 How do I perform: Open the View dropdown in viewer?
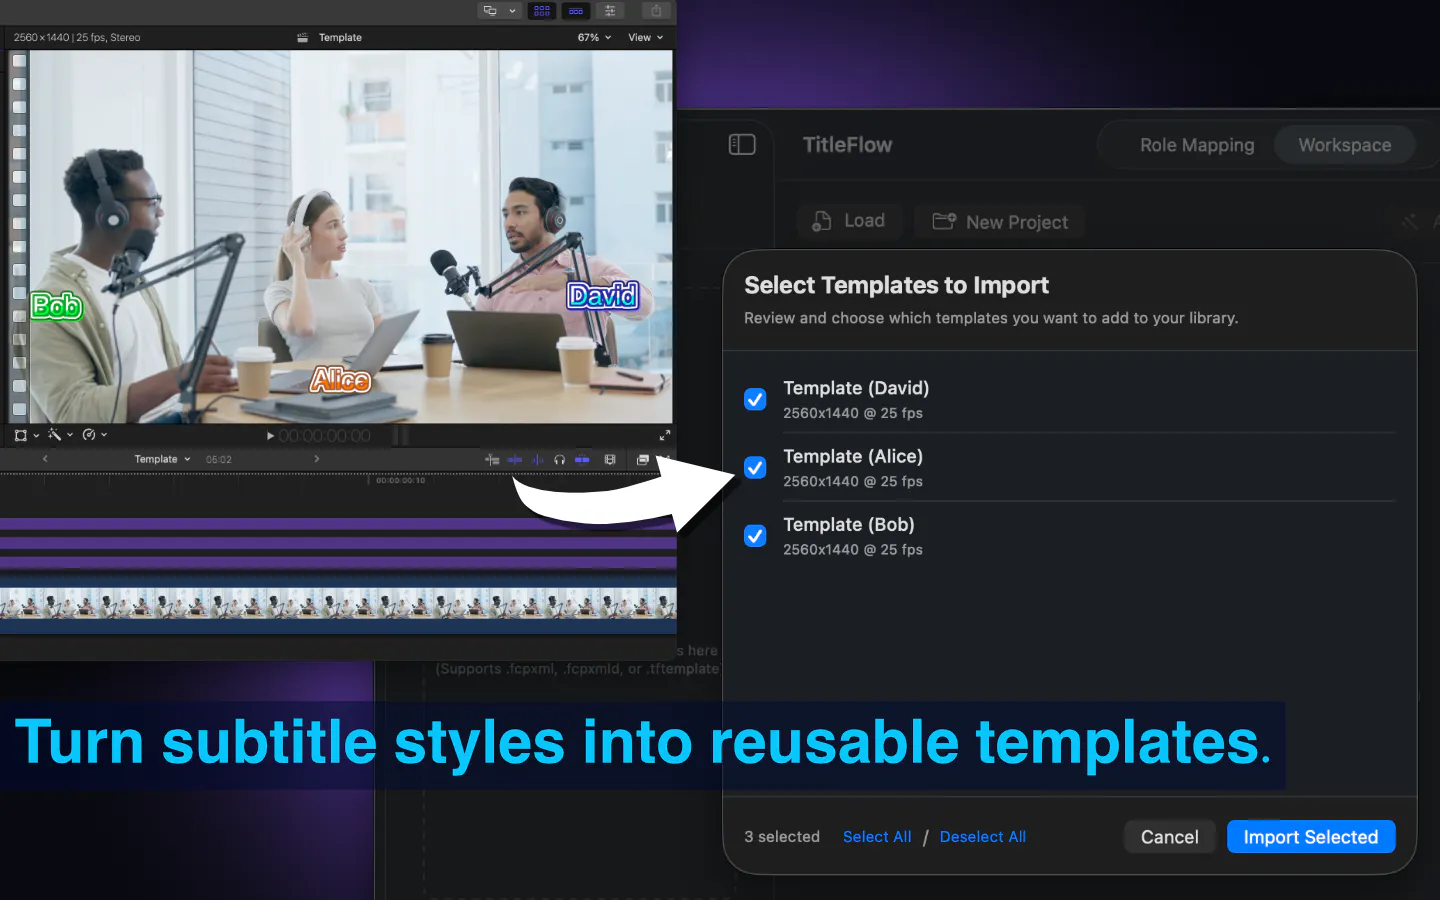tap(645, 38)
